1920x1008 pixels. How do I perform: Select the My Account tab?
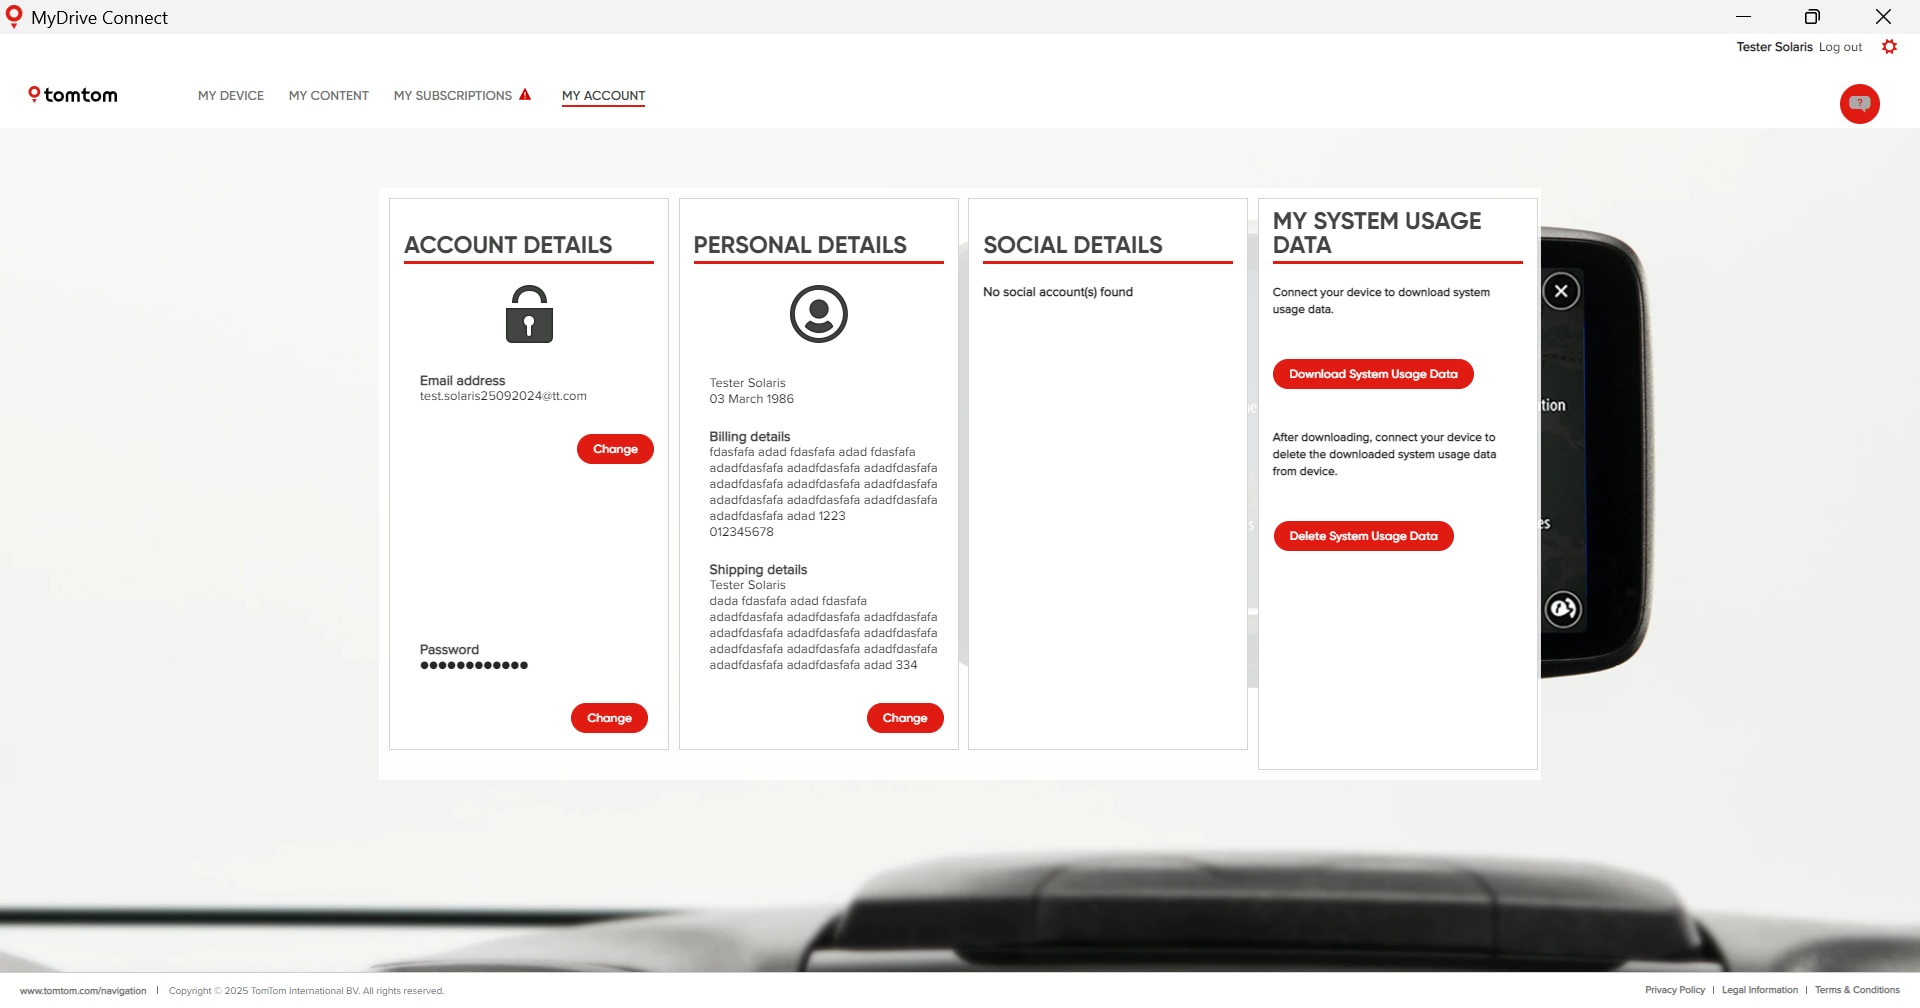(603, 96)
